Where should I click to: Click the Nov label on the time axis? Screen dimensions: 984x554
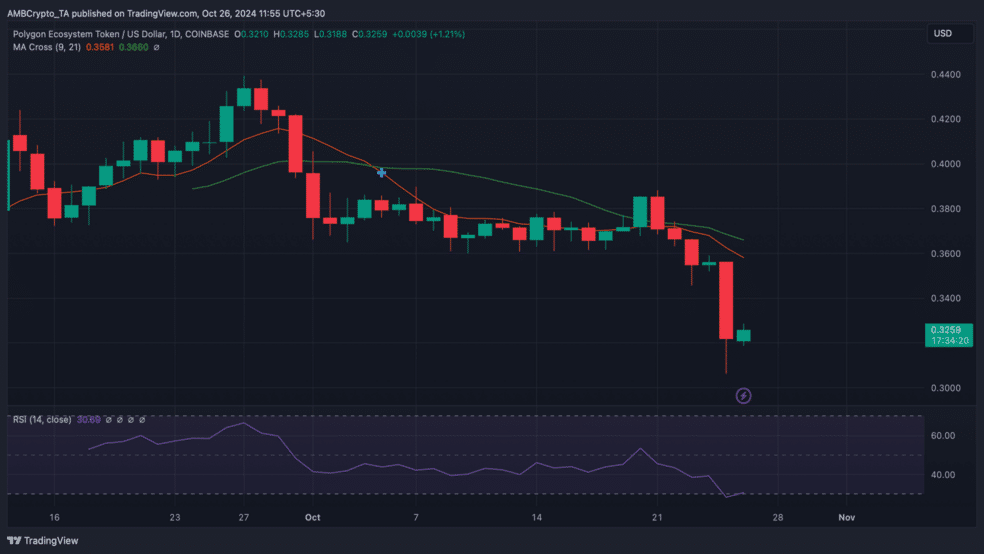click(847, 518)
